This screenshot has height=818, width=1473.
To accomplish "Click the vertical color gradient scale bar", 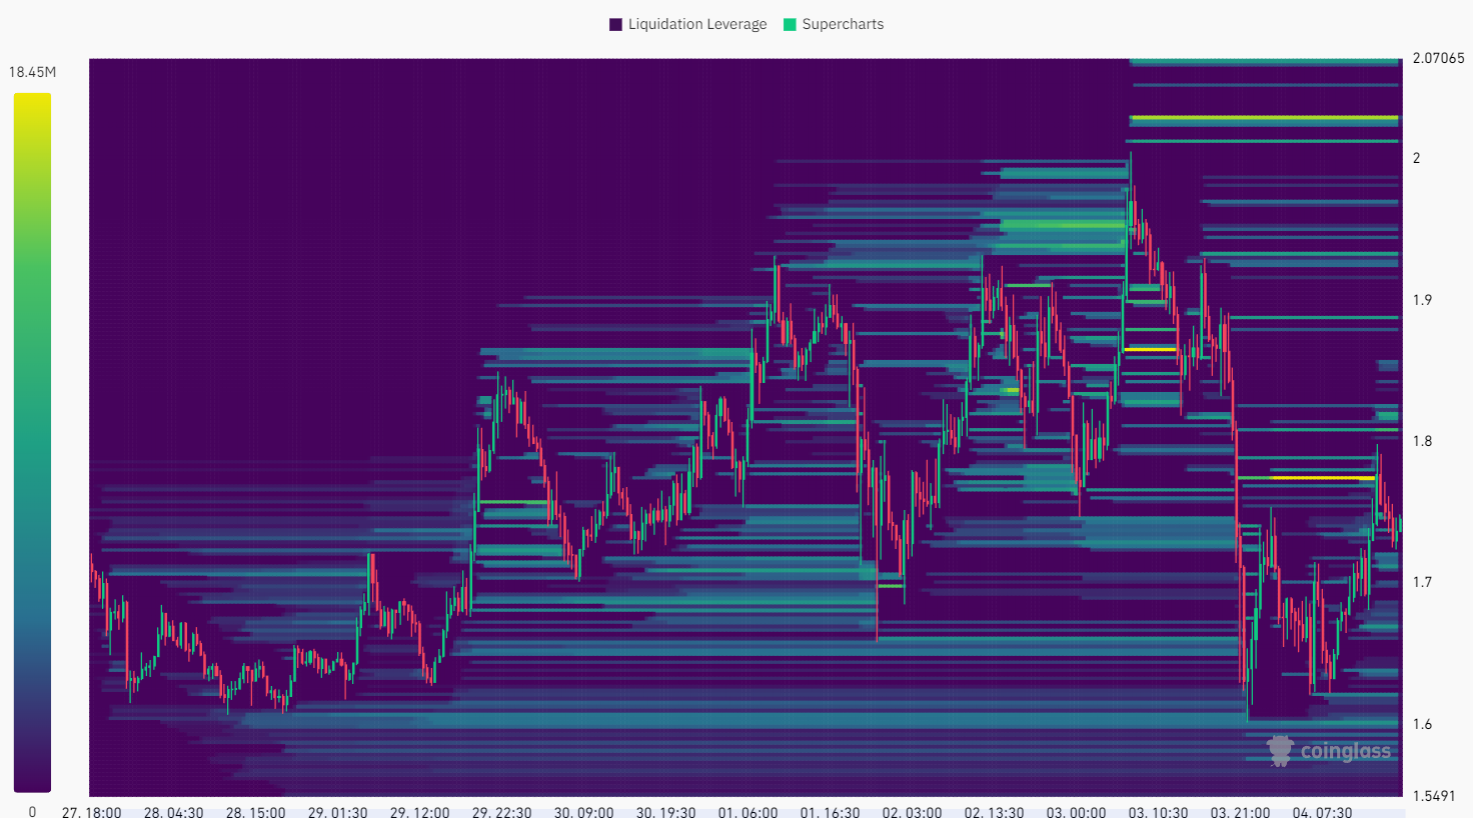I will [32, 443].
